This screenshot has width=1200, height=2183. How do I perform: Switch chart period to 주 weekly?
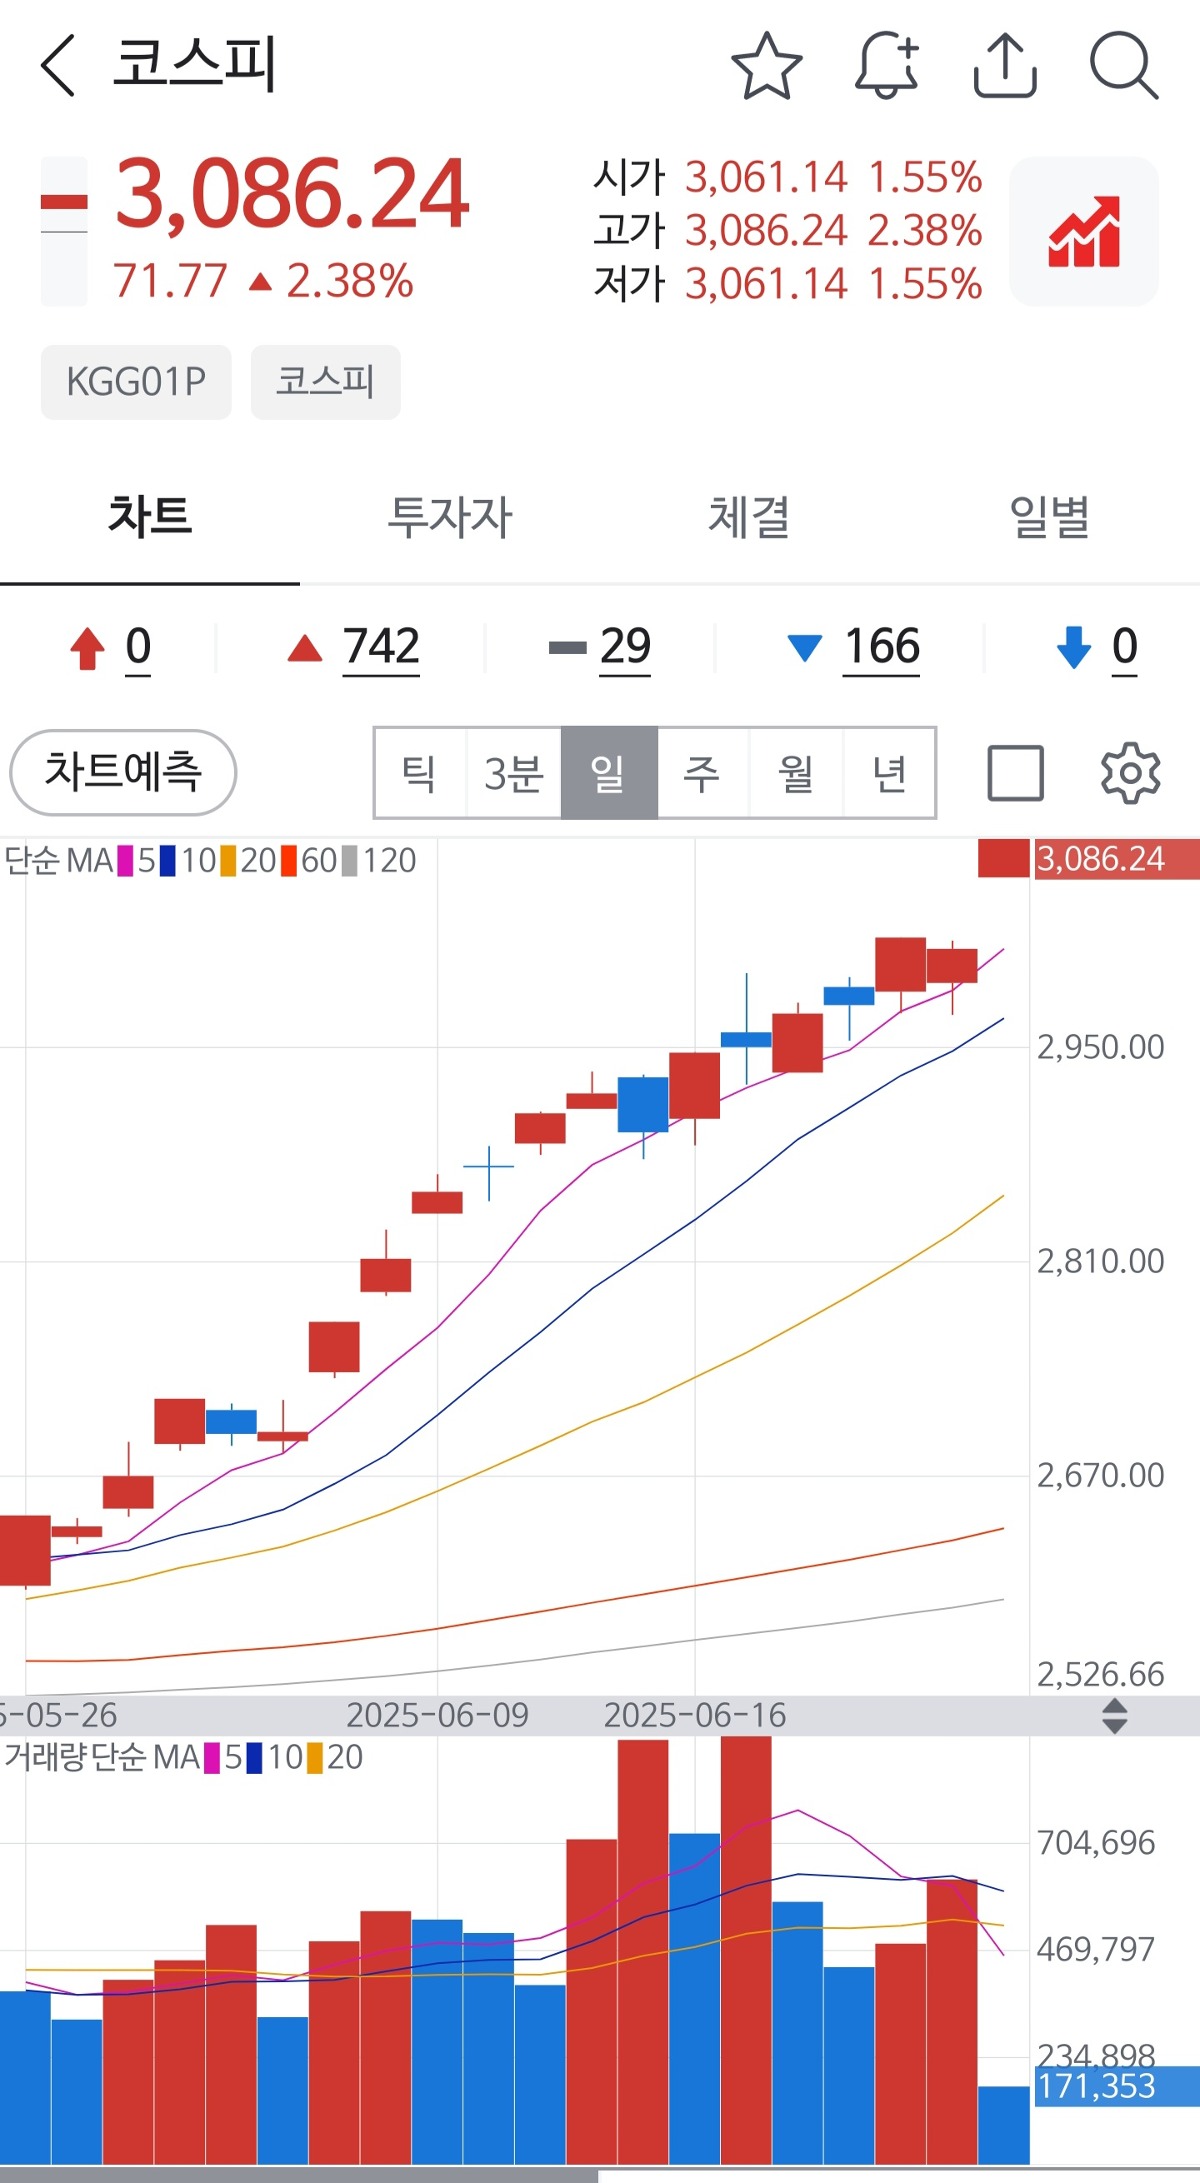click(702, 773)
